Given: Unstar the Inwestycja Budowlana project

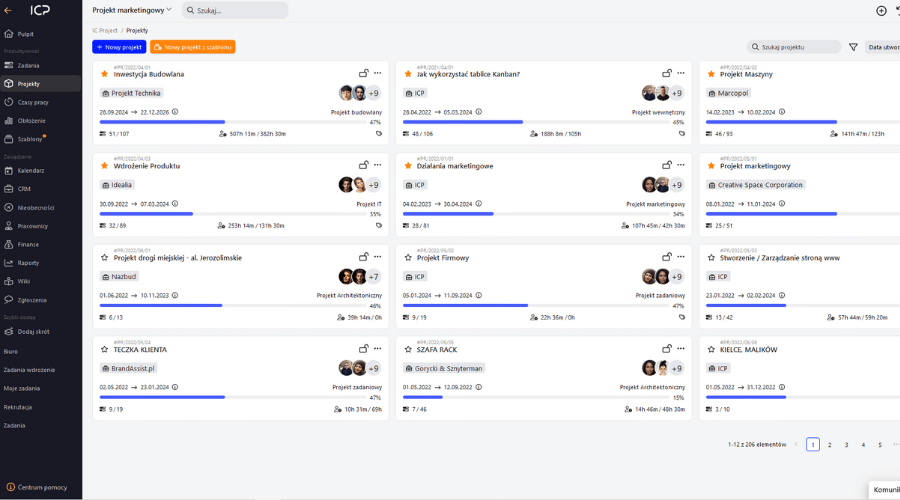Looking at the screenshot, I should 104,74.
